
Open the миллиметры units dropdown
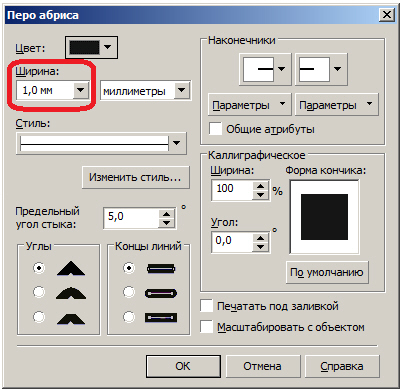pyautogui.click(x=181, y=90)
